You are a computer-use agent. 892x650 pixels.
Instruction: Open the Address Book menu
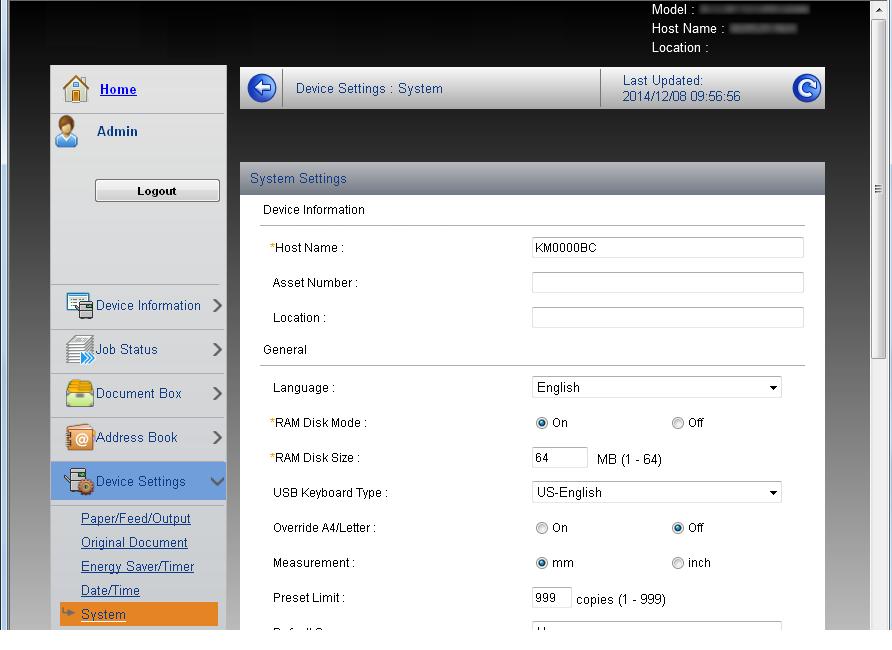point(138,438)
